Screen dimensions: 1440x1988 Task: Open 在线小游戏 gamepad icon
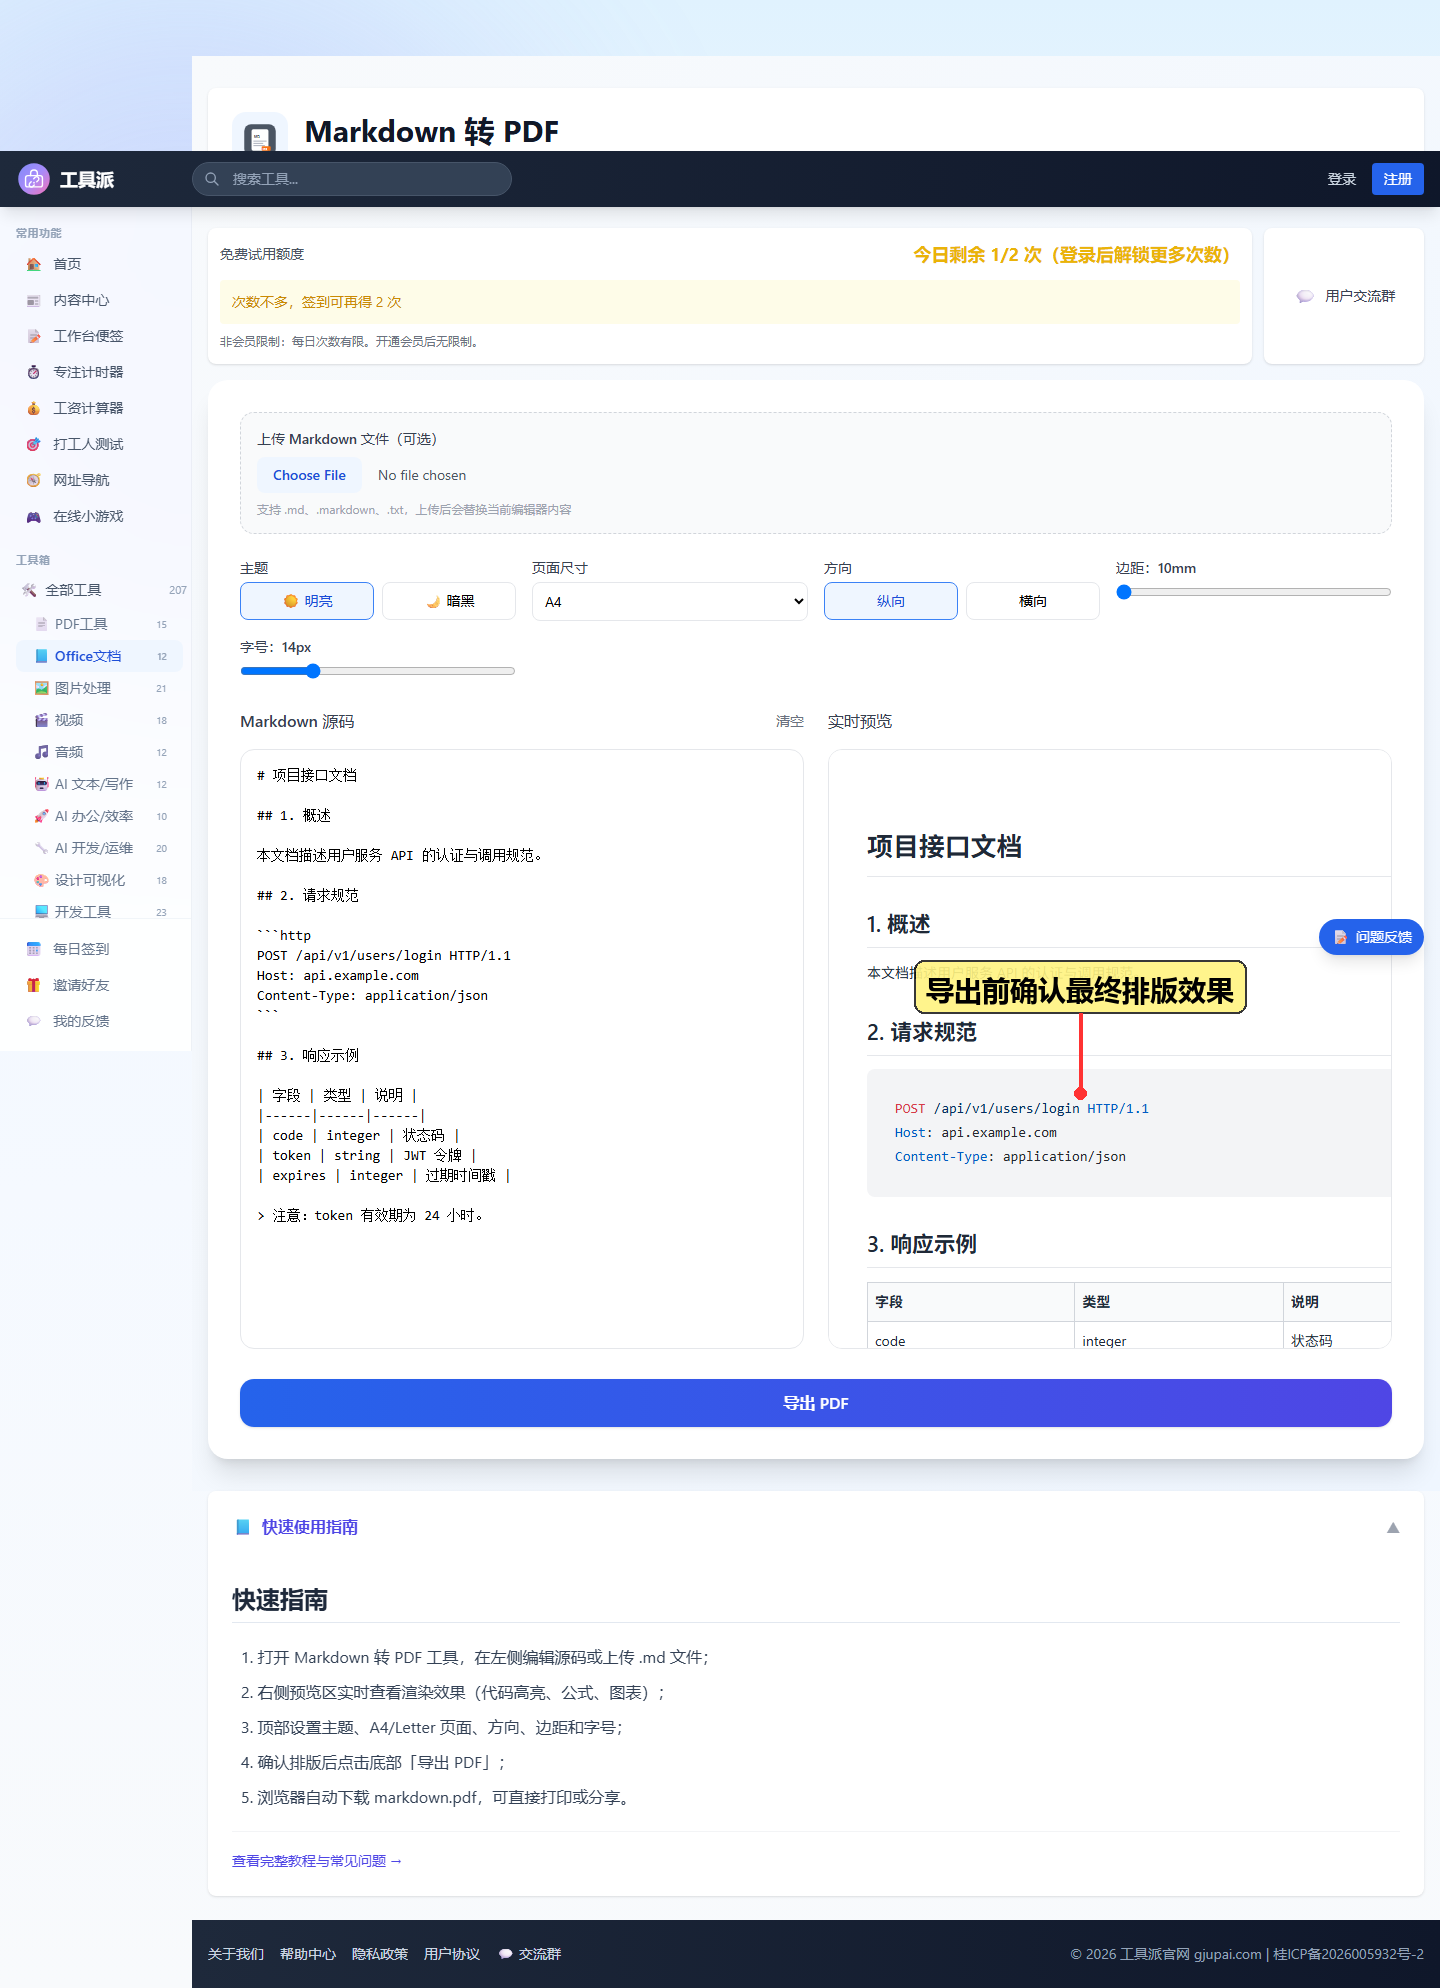34,516
